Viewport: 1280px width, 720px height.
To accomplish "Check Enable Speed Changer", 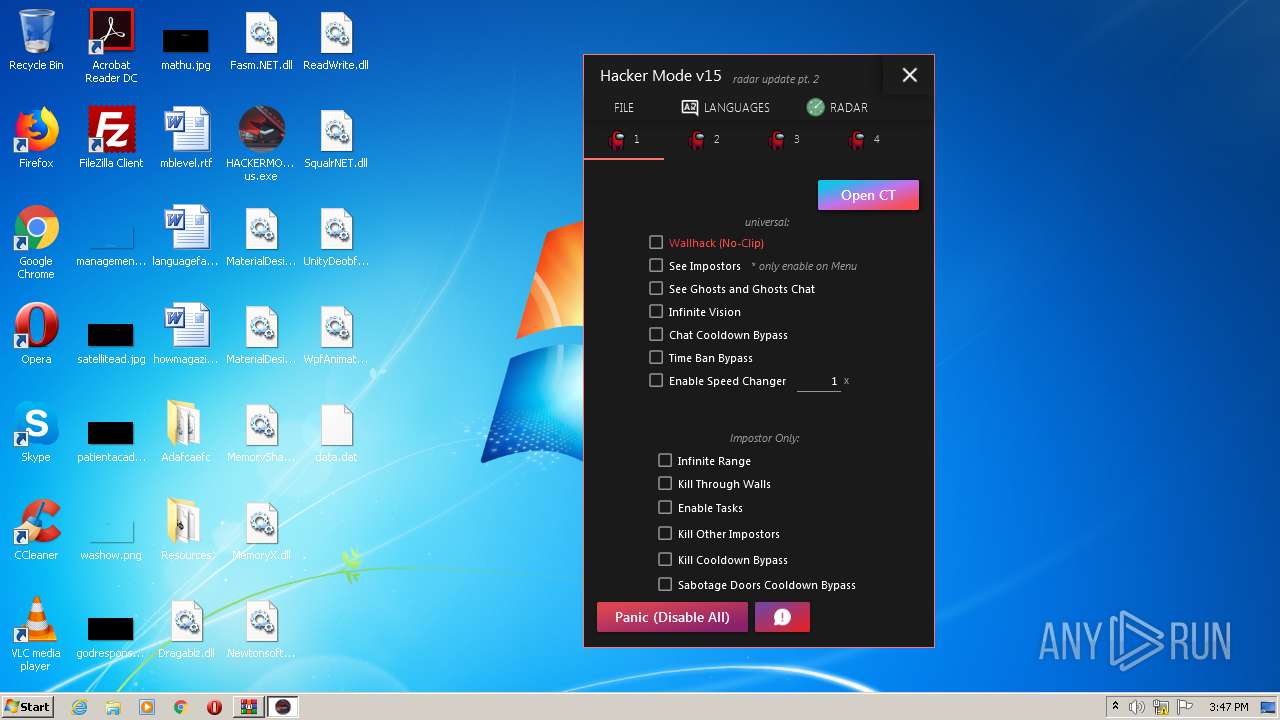I will point(656,380).
